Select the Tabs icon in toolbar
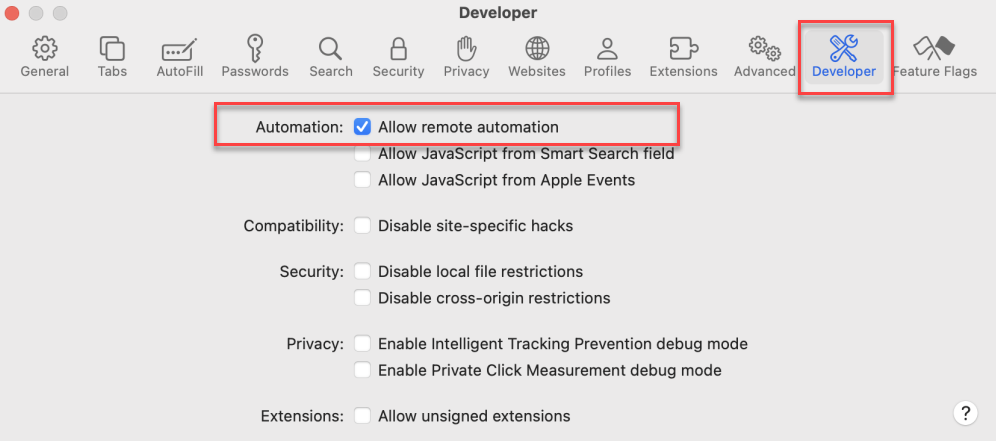Image resolution: width=996 pixels, height=441 pixels. tap(112, 48)
